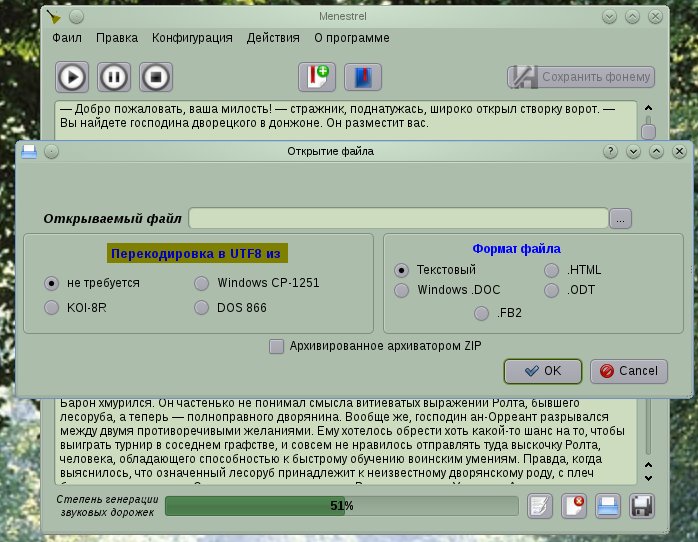The height and width of the screenshot is (542, 698).
Task: Click the Menestrel application icon in the title bar
Action: point(54,17)
